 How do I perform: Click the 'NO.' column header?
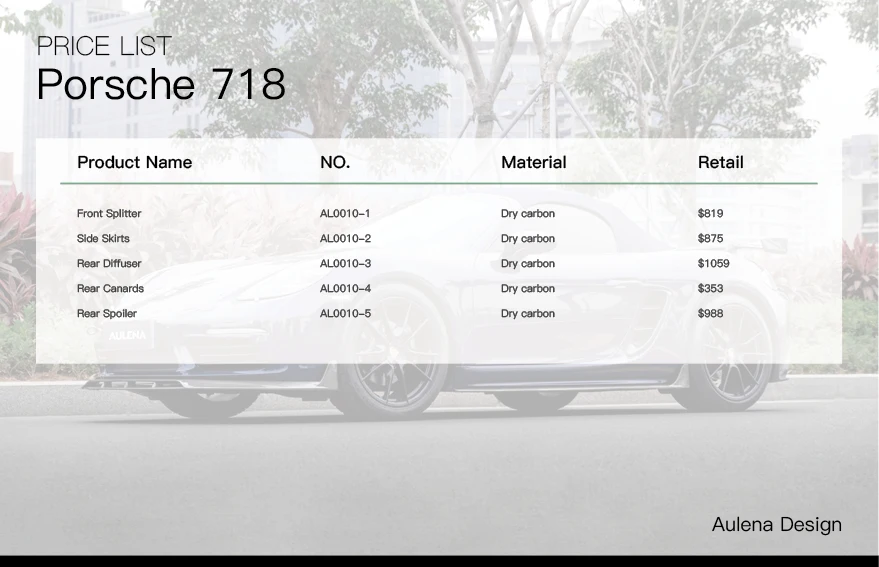click(x=335, y=163)
